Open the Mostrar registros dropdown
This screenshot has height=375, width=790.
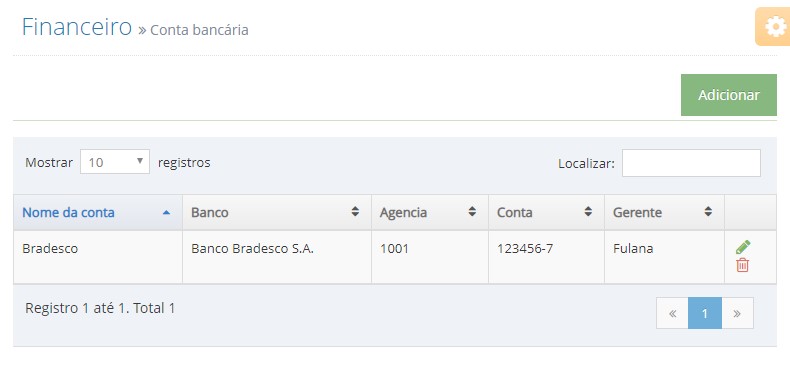point(115,162)
